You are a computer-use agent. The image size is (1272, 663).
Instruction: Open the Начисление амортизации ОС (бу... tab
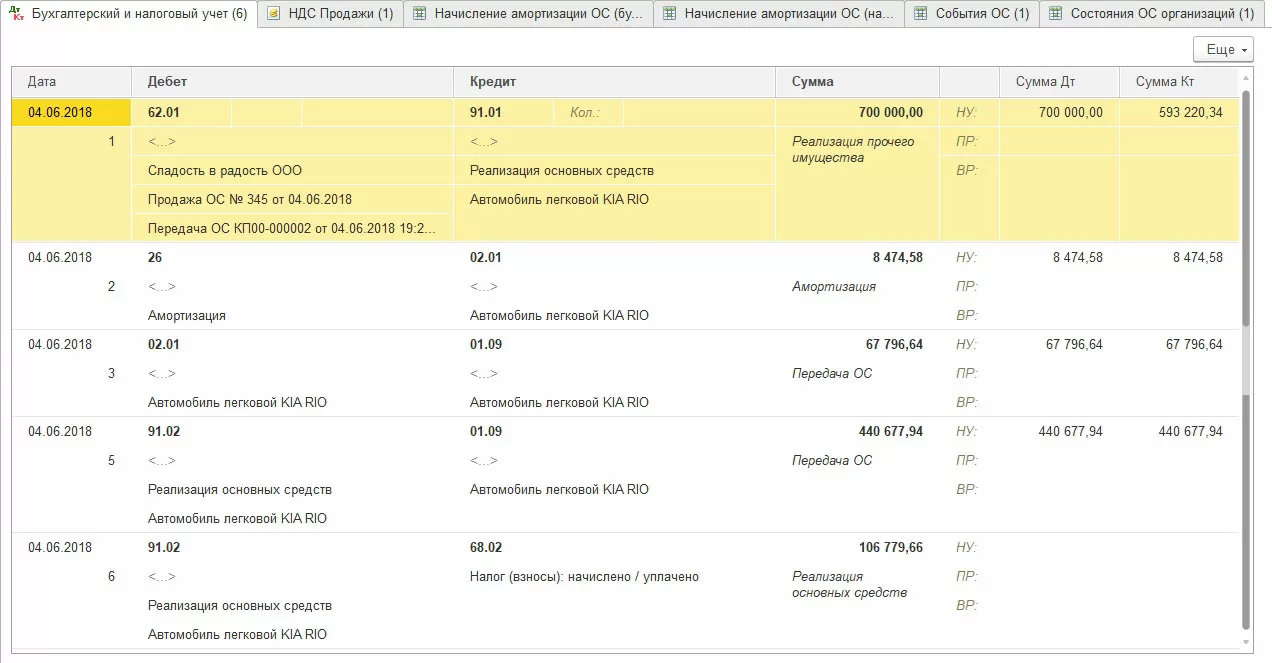click(528, 14)
